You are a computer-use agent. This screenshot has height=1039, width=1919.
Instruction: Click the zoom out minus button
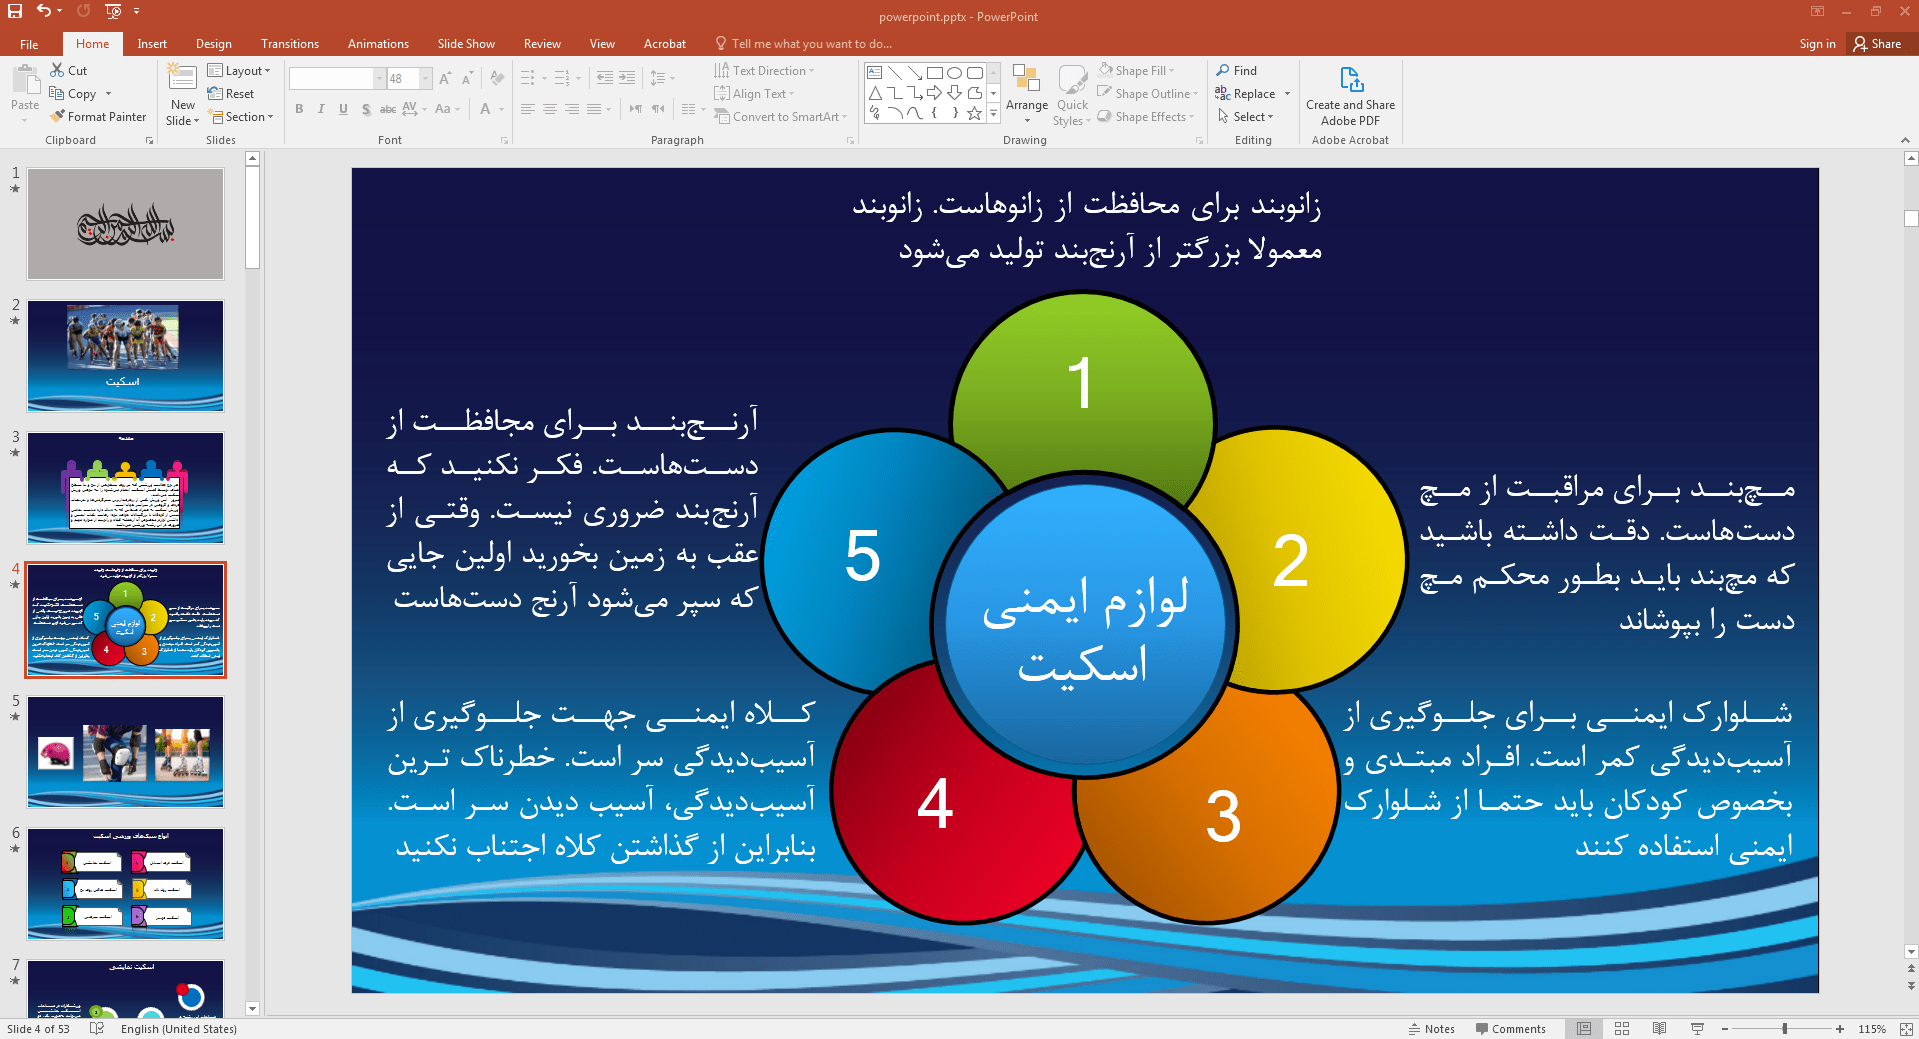tap(1725, 1029)
